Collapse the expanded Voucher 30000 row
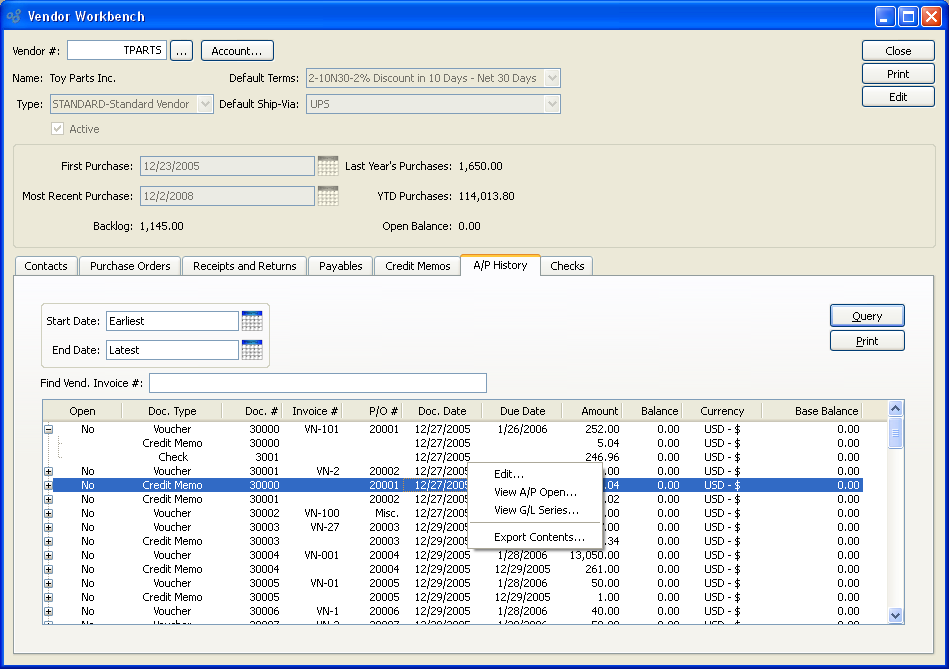Screen dimensions: 949x669 (x=48, y=429)
